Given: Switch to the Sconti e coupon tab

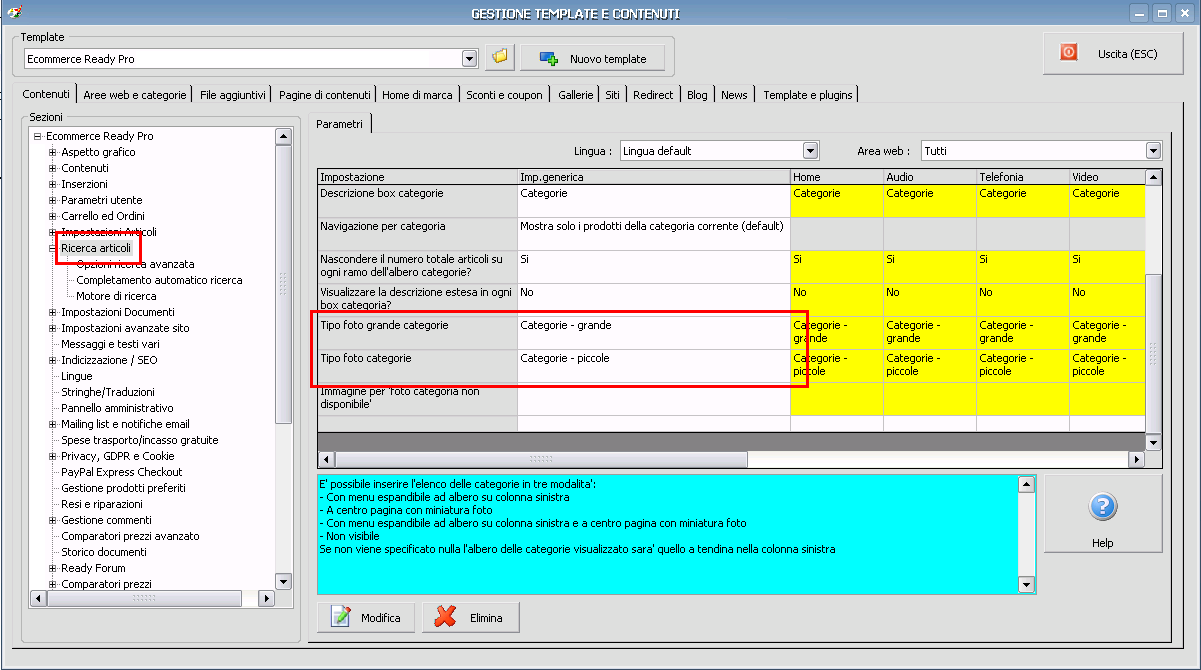Looking at the screenshot, I should [x=504, y=95].
